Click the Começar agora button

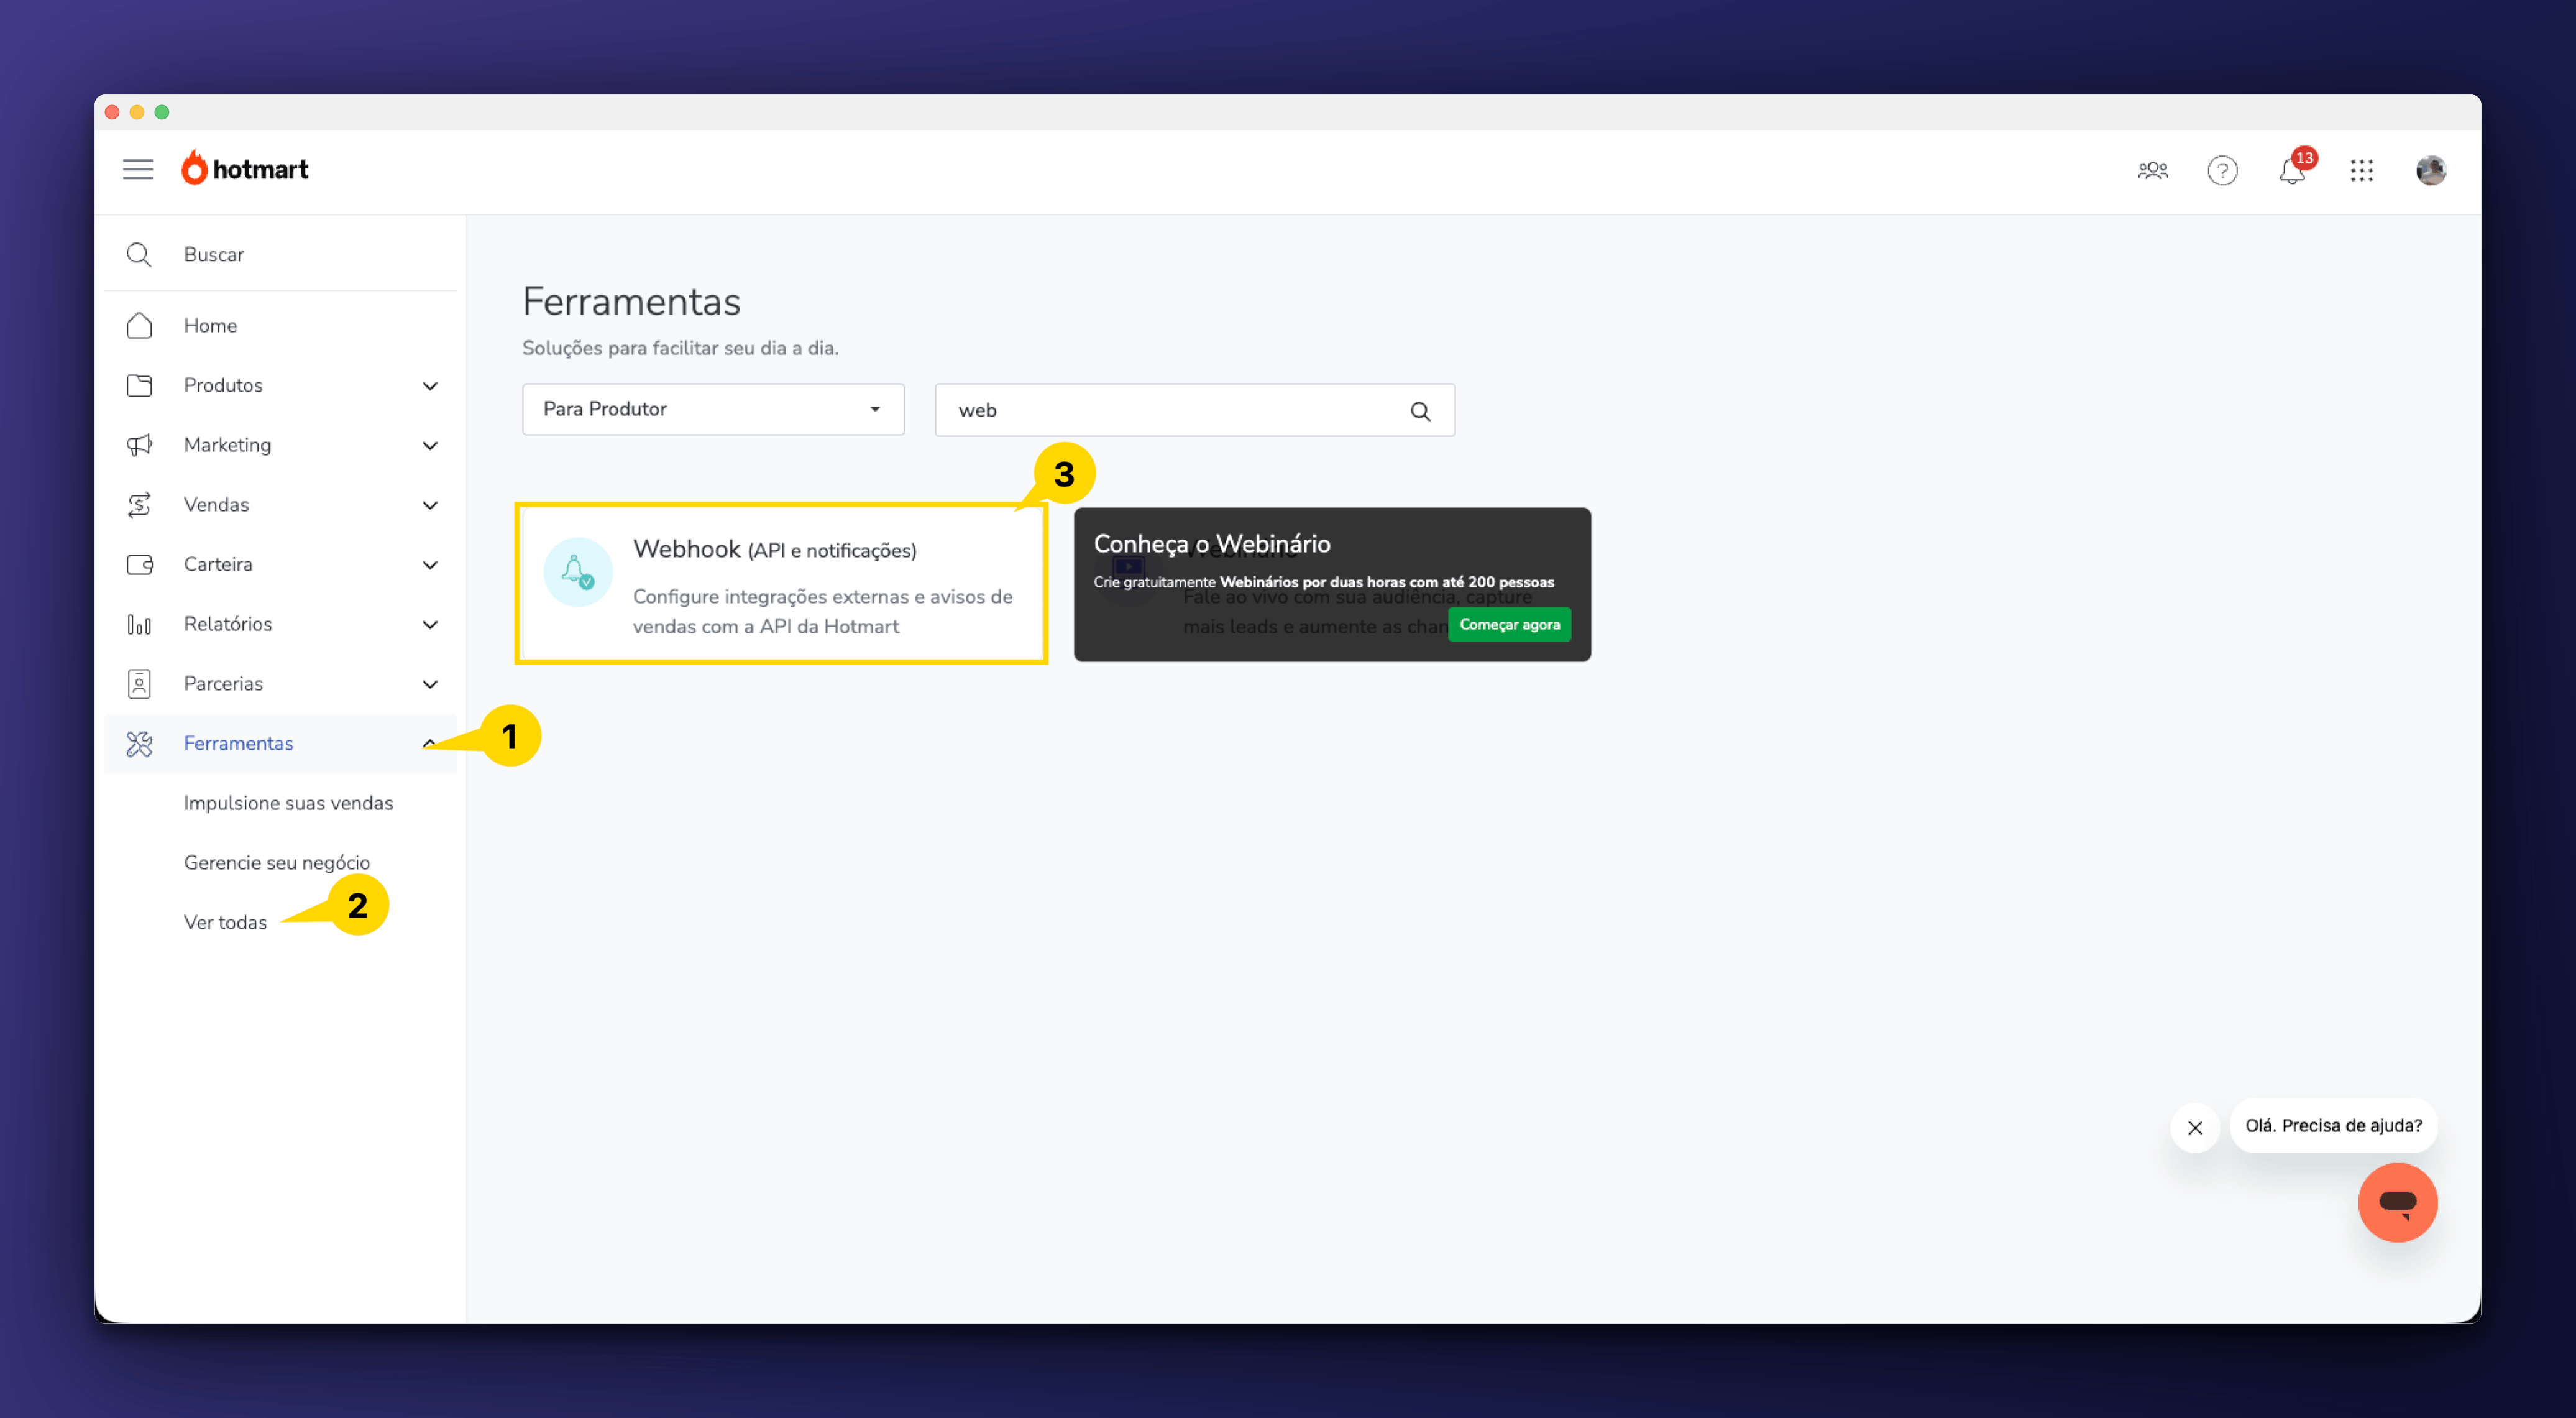pyautogui.click(x=1509, y=624)
